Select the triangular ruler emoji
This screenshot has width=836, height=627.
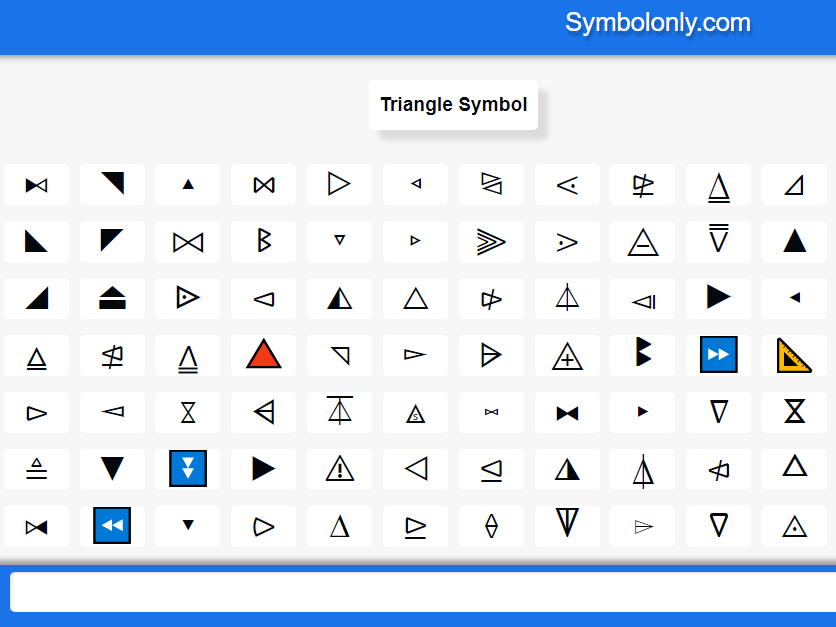pyautogui.click(x=794, y=354)
